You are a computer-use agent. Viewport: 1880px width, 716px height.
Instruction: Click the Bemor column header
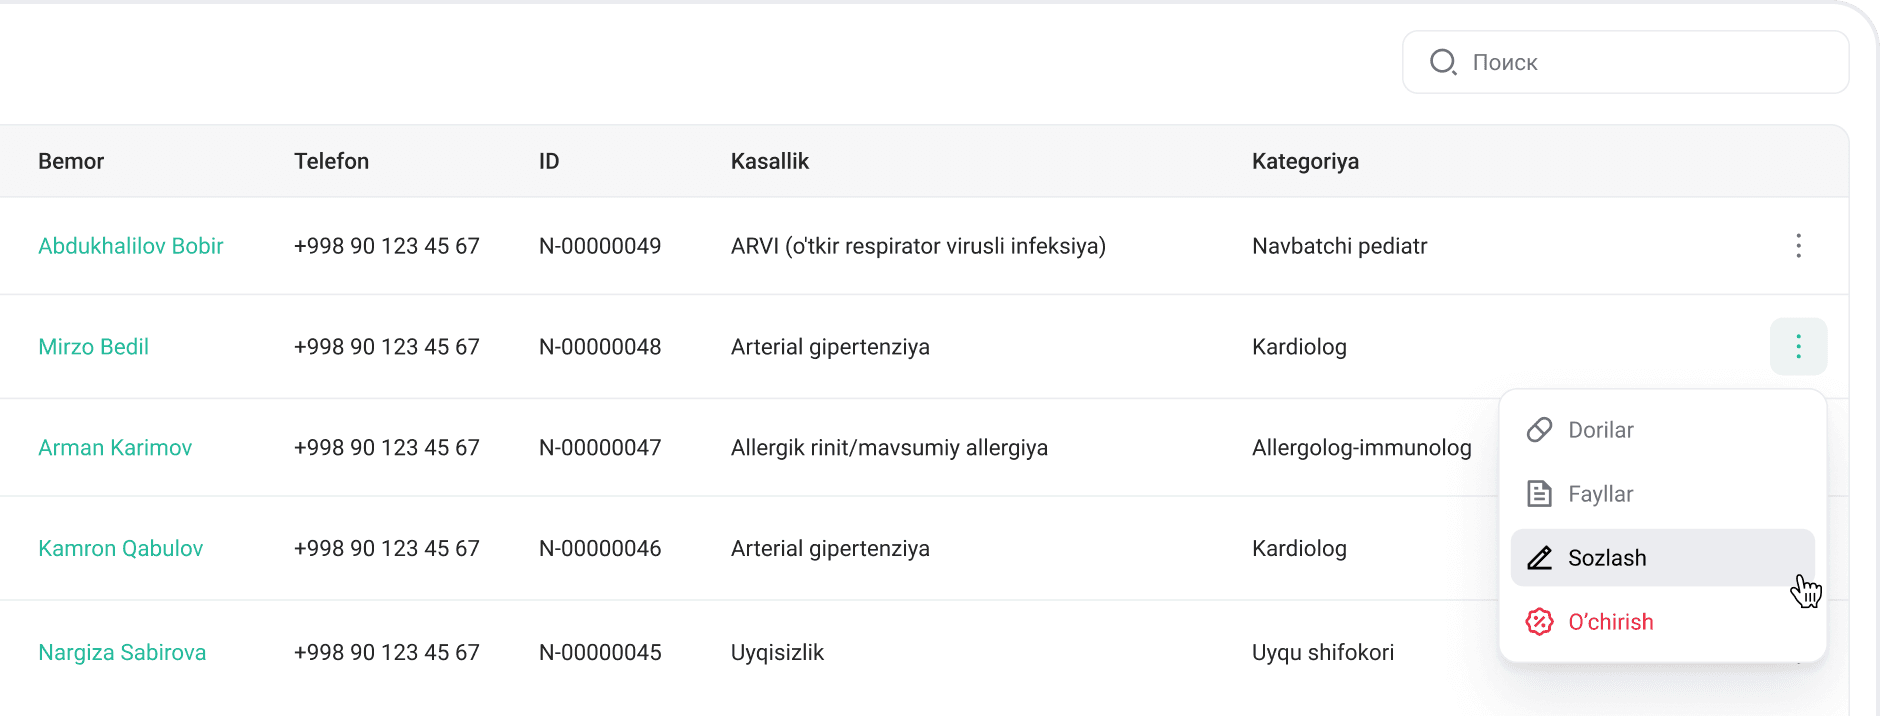pyautogui.click(x=71, y=161)
